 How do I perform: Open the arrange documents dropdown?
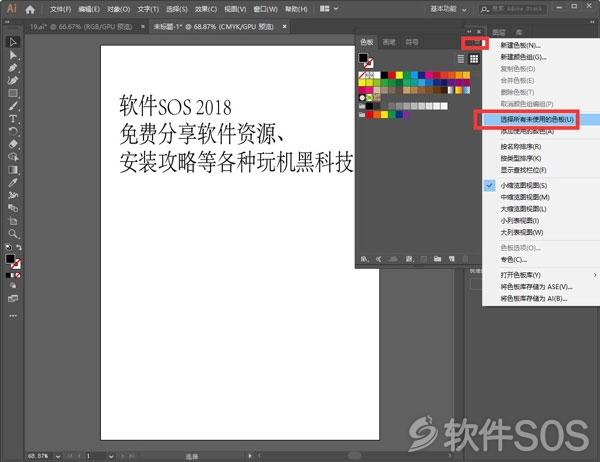click(x=329, y=9)
